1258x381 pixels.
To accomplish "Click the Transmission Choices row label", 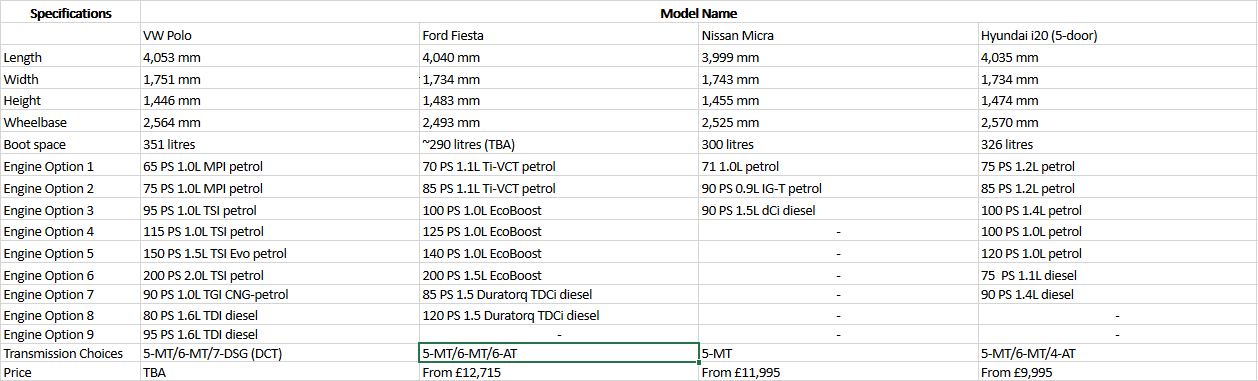I will [x=70, y=353].
